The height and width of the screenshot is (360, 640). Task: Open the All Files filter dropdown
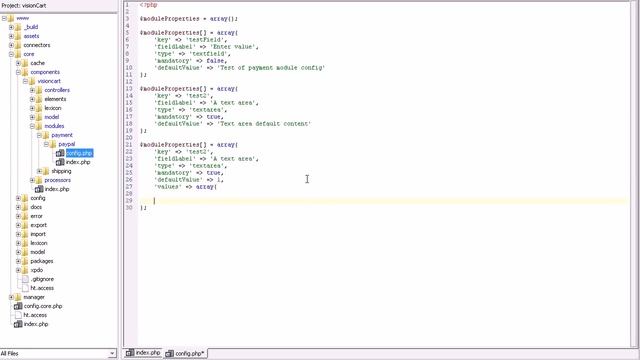pos(112,353)
